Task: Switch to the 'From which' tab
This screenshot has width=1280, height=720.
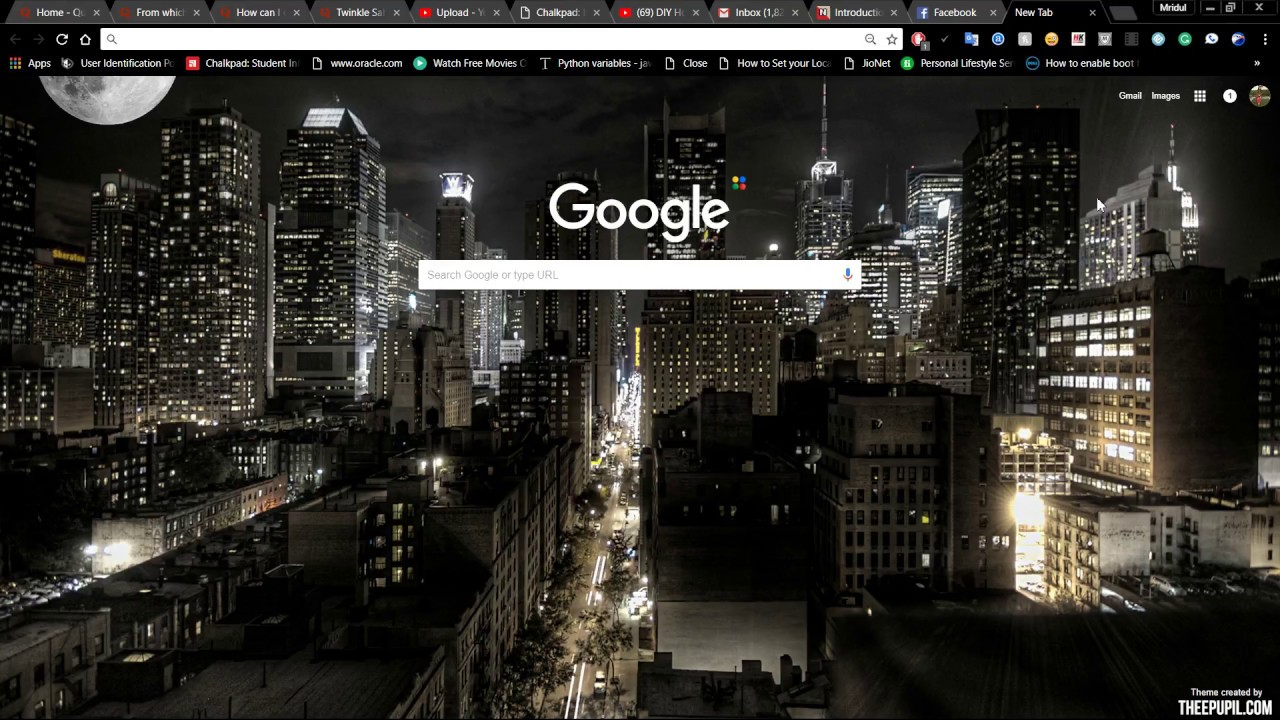Action: (158, 13)
